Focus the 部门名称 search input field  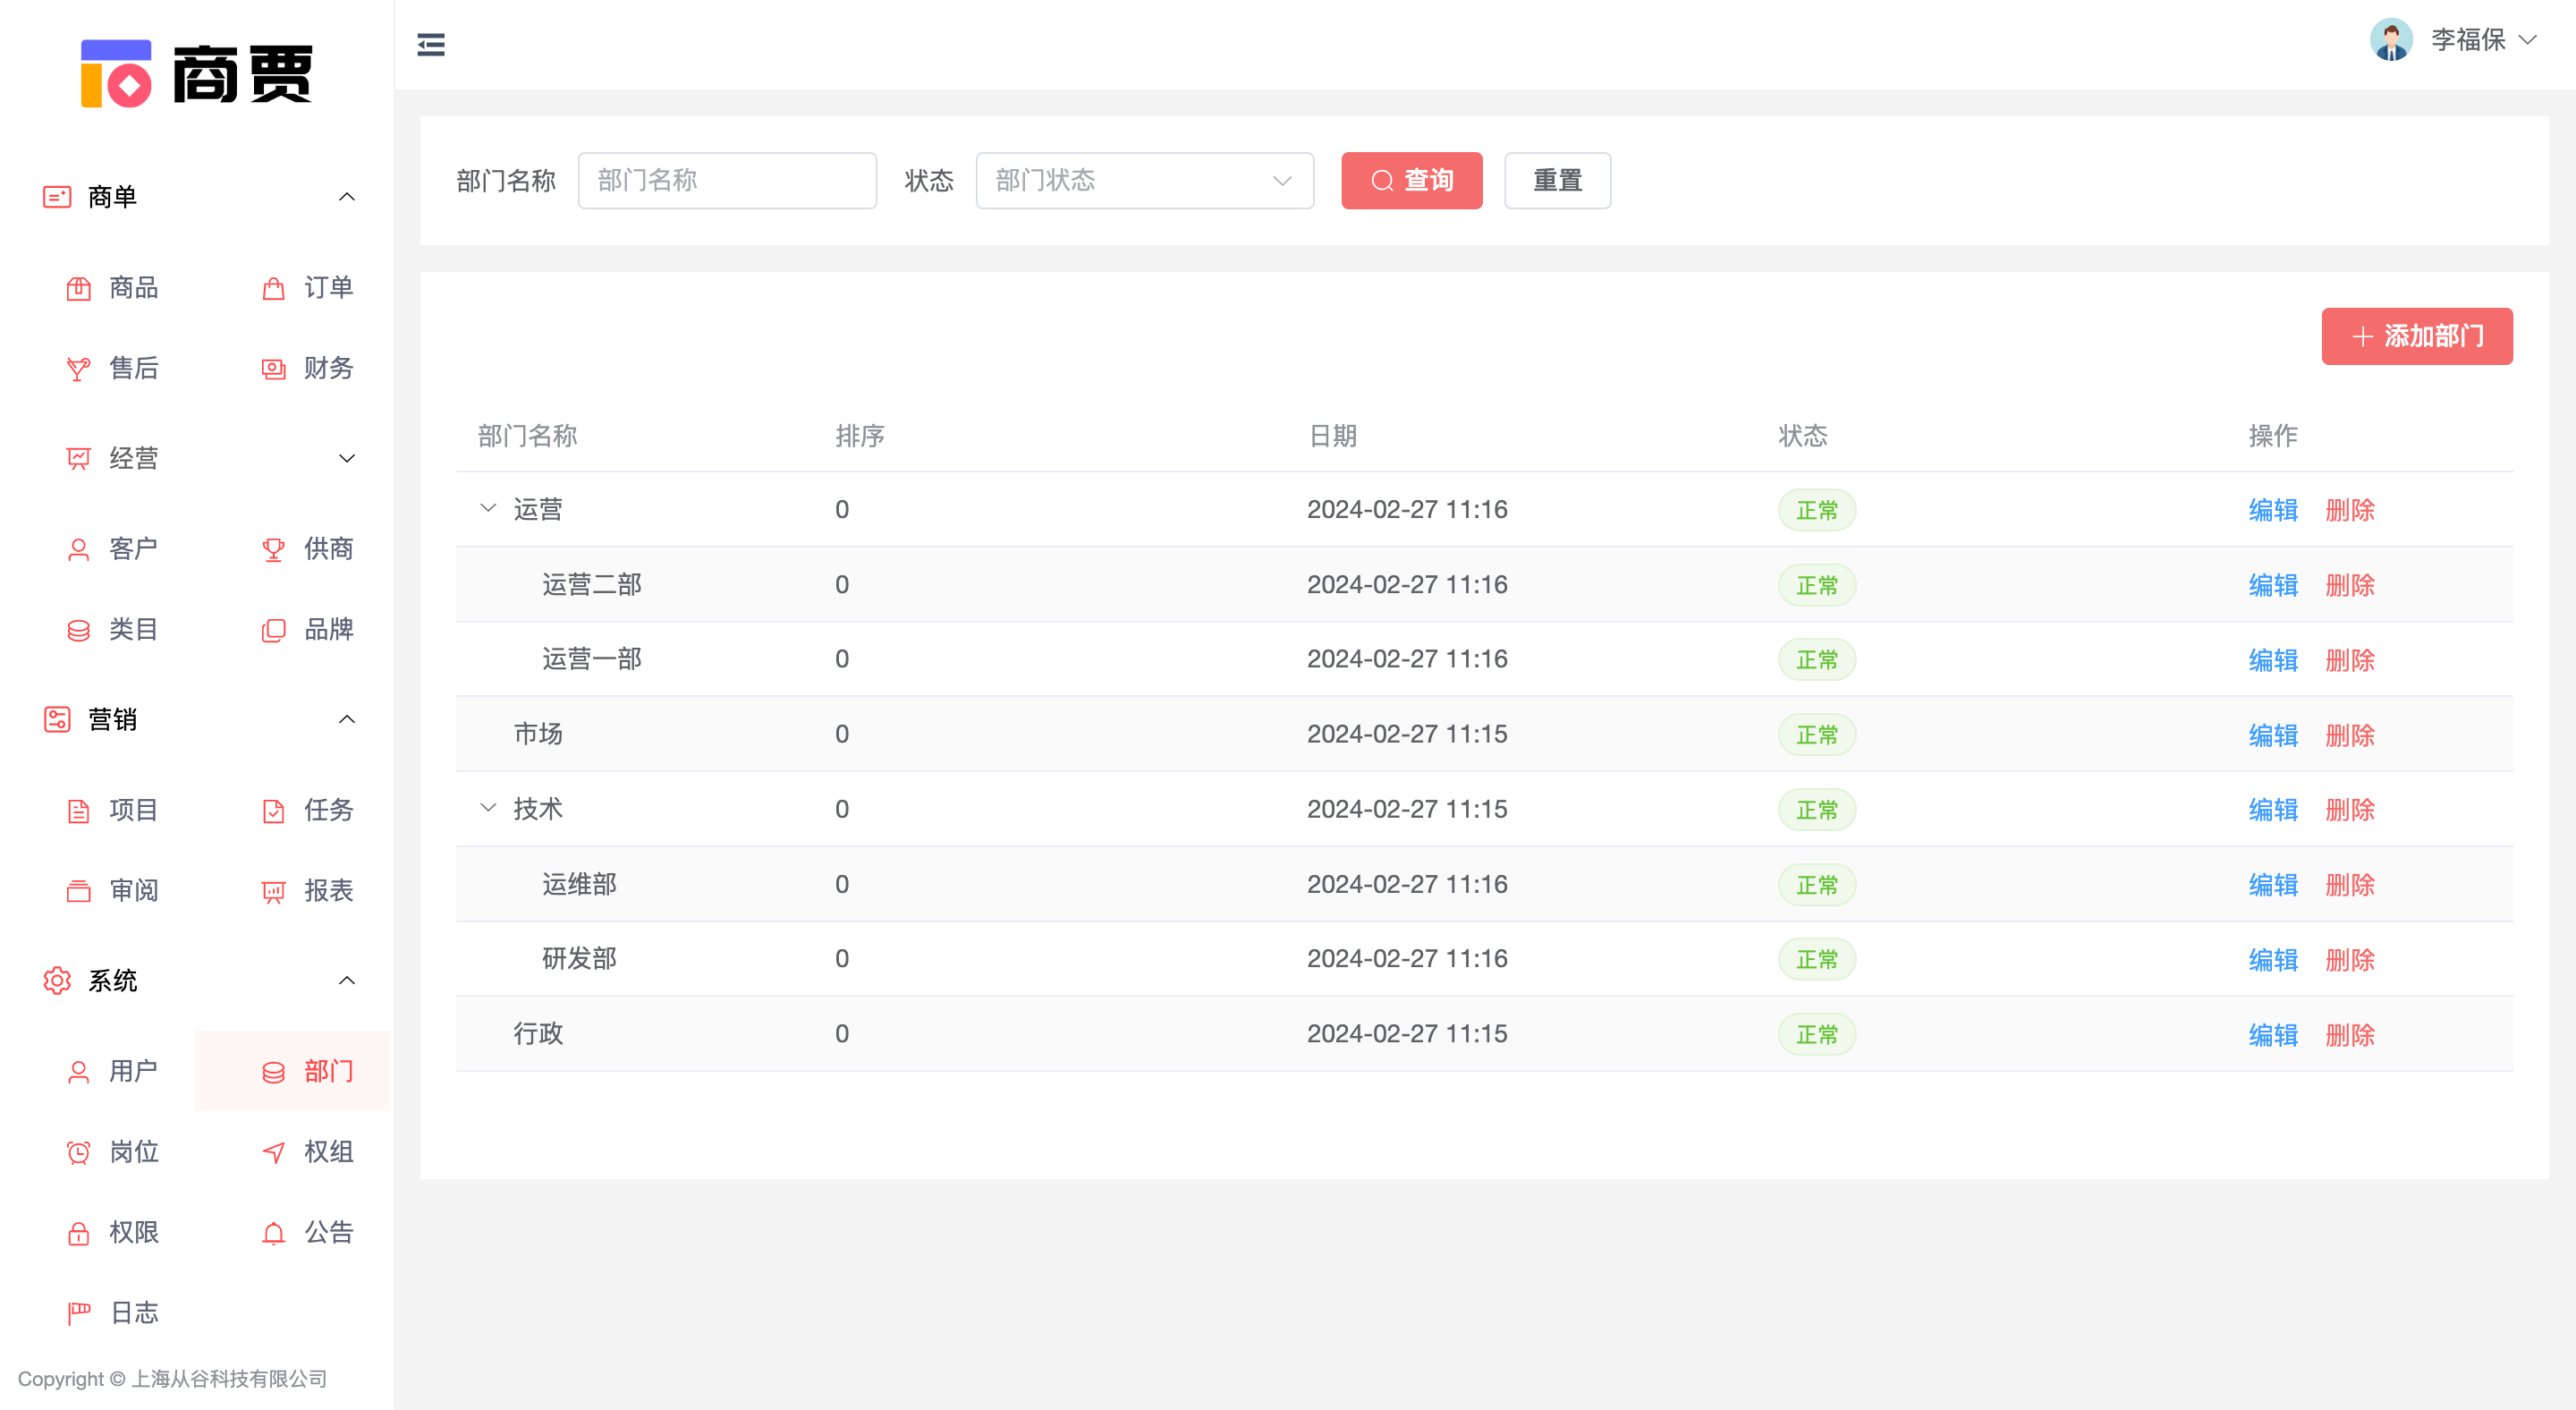(x=727, y=180)
